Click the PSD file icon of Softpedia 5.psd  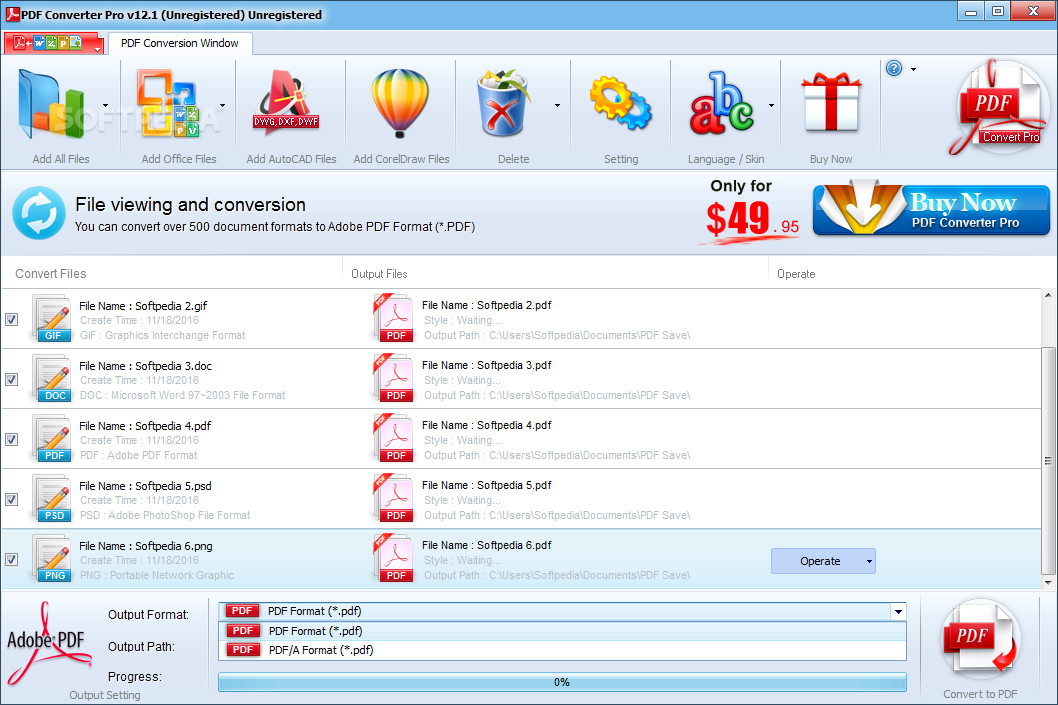coord(51,498)
